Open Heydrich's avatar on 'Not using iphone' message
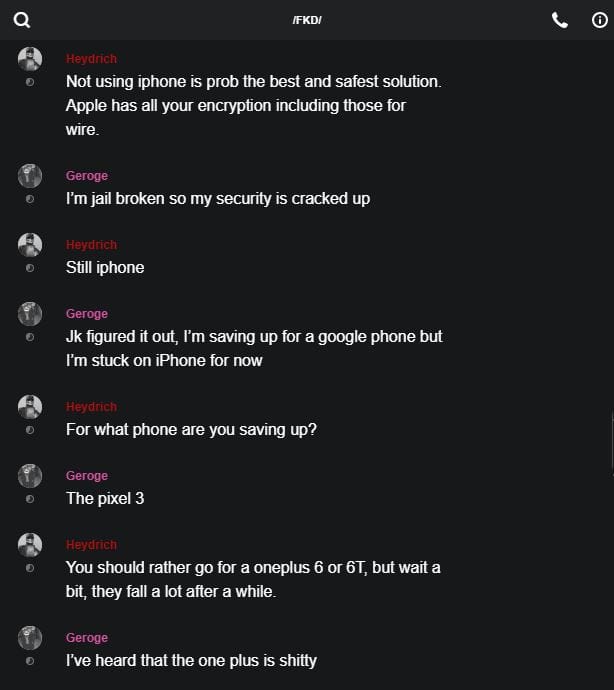Screen dimensions: 614x690 click(x=30, y=59)
